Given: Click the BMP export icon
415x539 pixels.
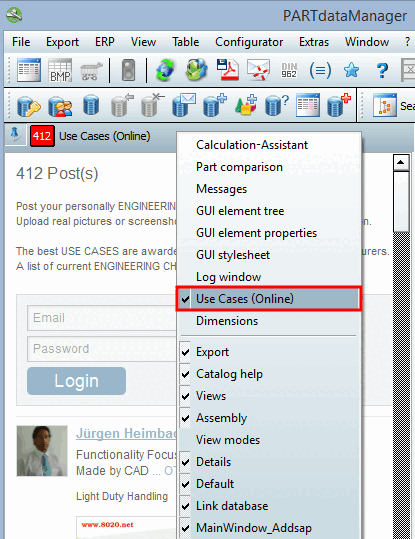Looking at the screenshot, I should point(60,70).
